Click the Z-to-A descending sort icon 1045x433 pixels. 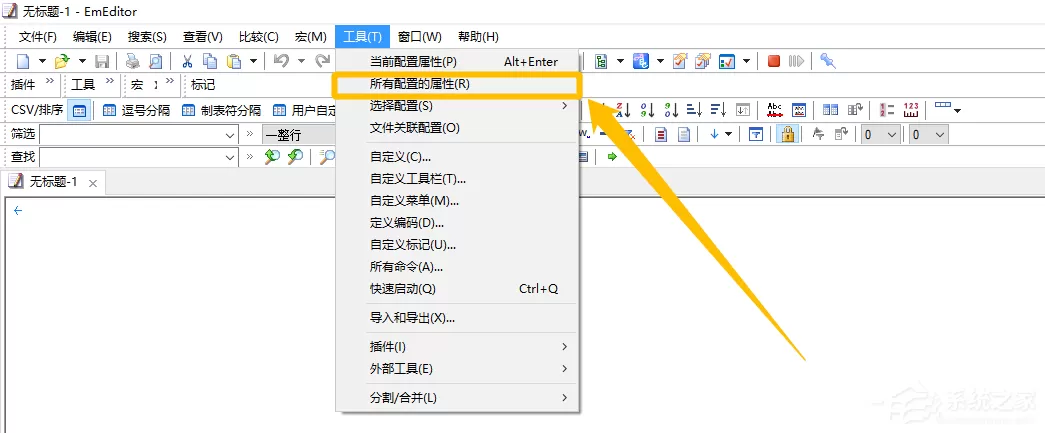pos(623,110)
